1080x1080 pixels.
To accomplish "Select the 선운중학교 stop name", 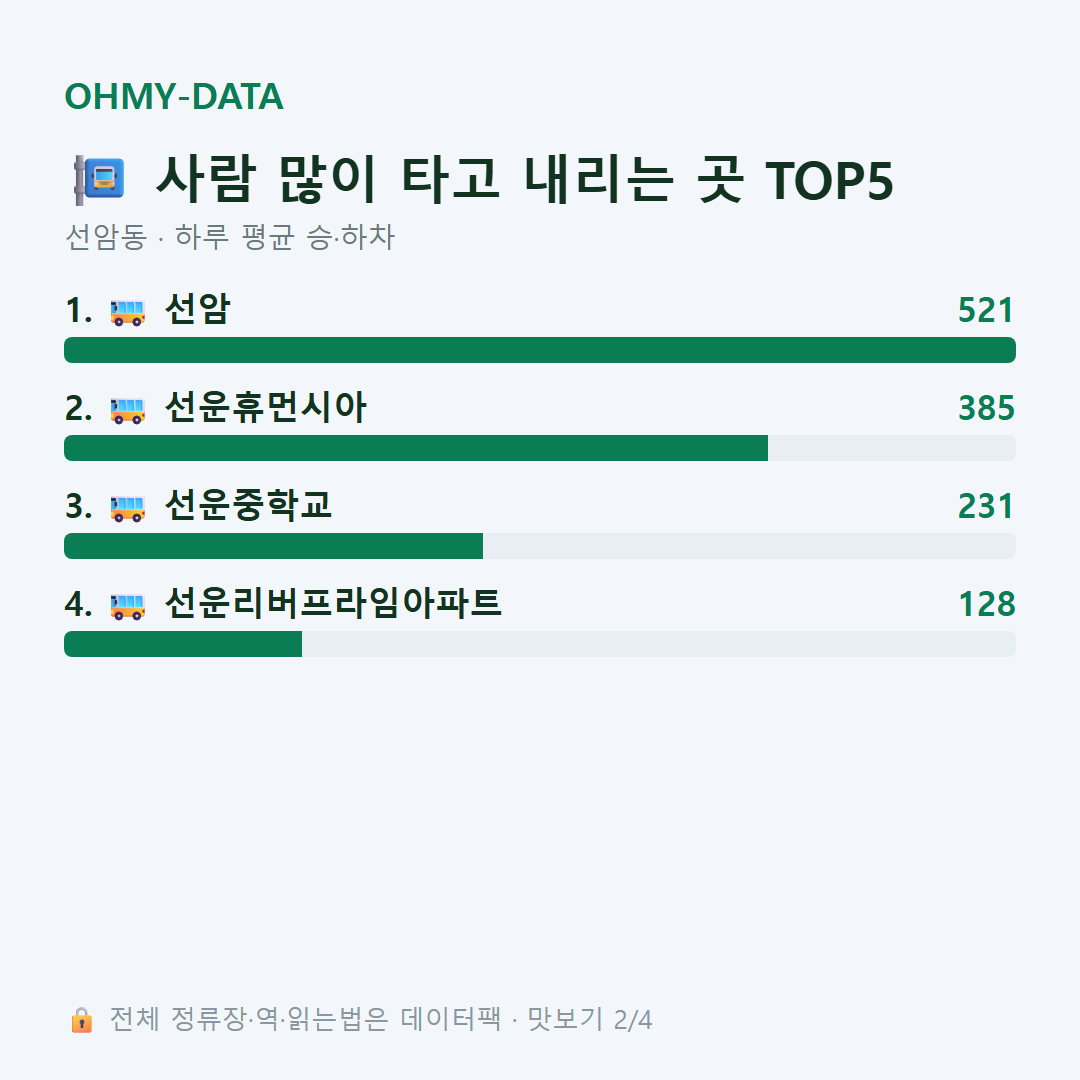I will [249, 506].
